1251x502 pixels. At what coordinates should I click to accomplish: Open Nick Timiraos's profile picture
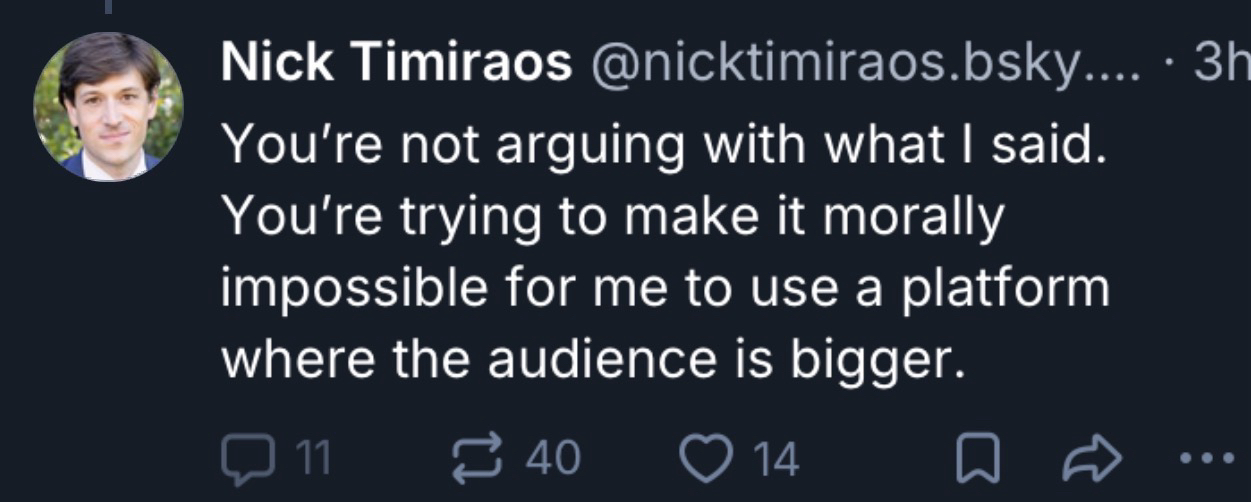click(108, 107)
